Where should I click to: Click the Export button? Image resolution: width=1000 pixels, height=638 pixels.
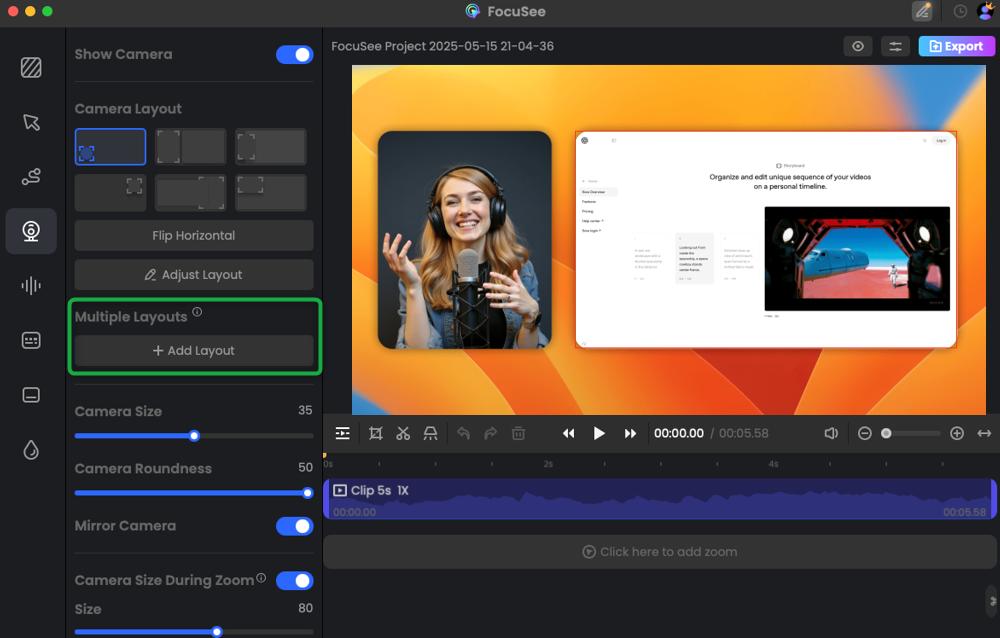pyautogui.click(x=956, y=46)
